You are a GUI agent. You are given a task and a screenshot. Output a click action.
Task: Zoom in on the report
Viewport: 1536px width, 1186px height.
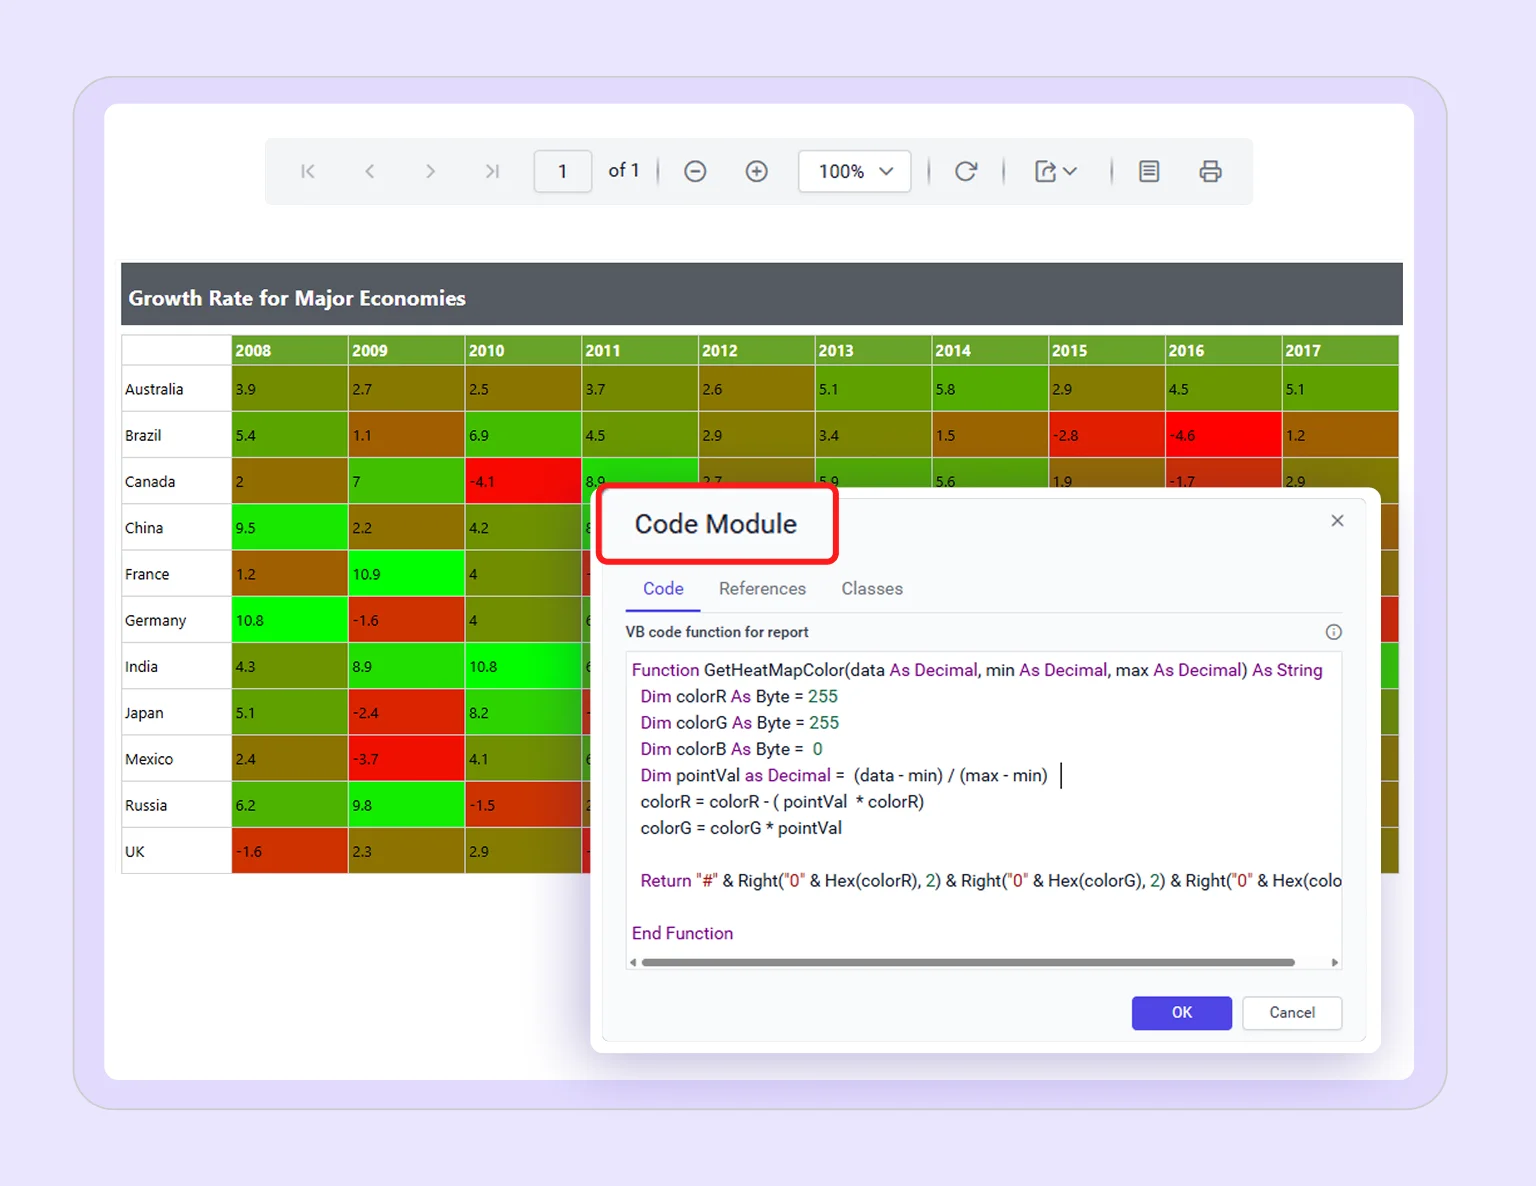pyautogui.click(x=757, y=171)
